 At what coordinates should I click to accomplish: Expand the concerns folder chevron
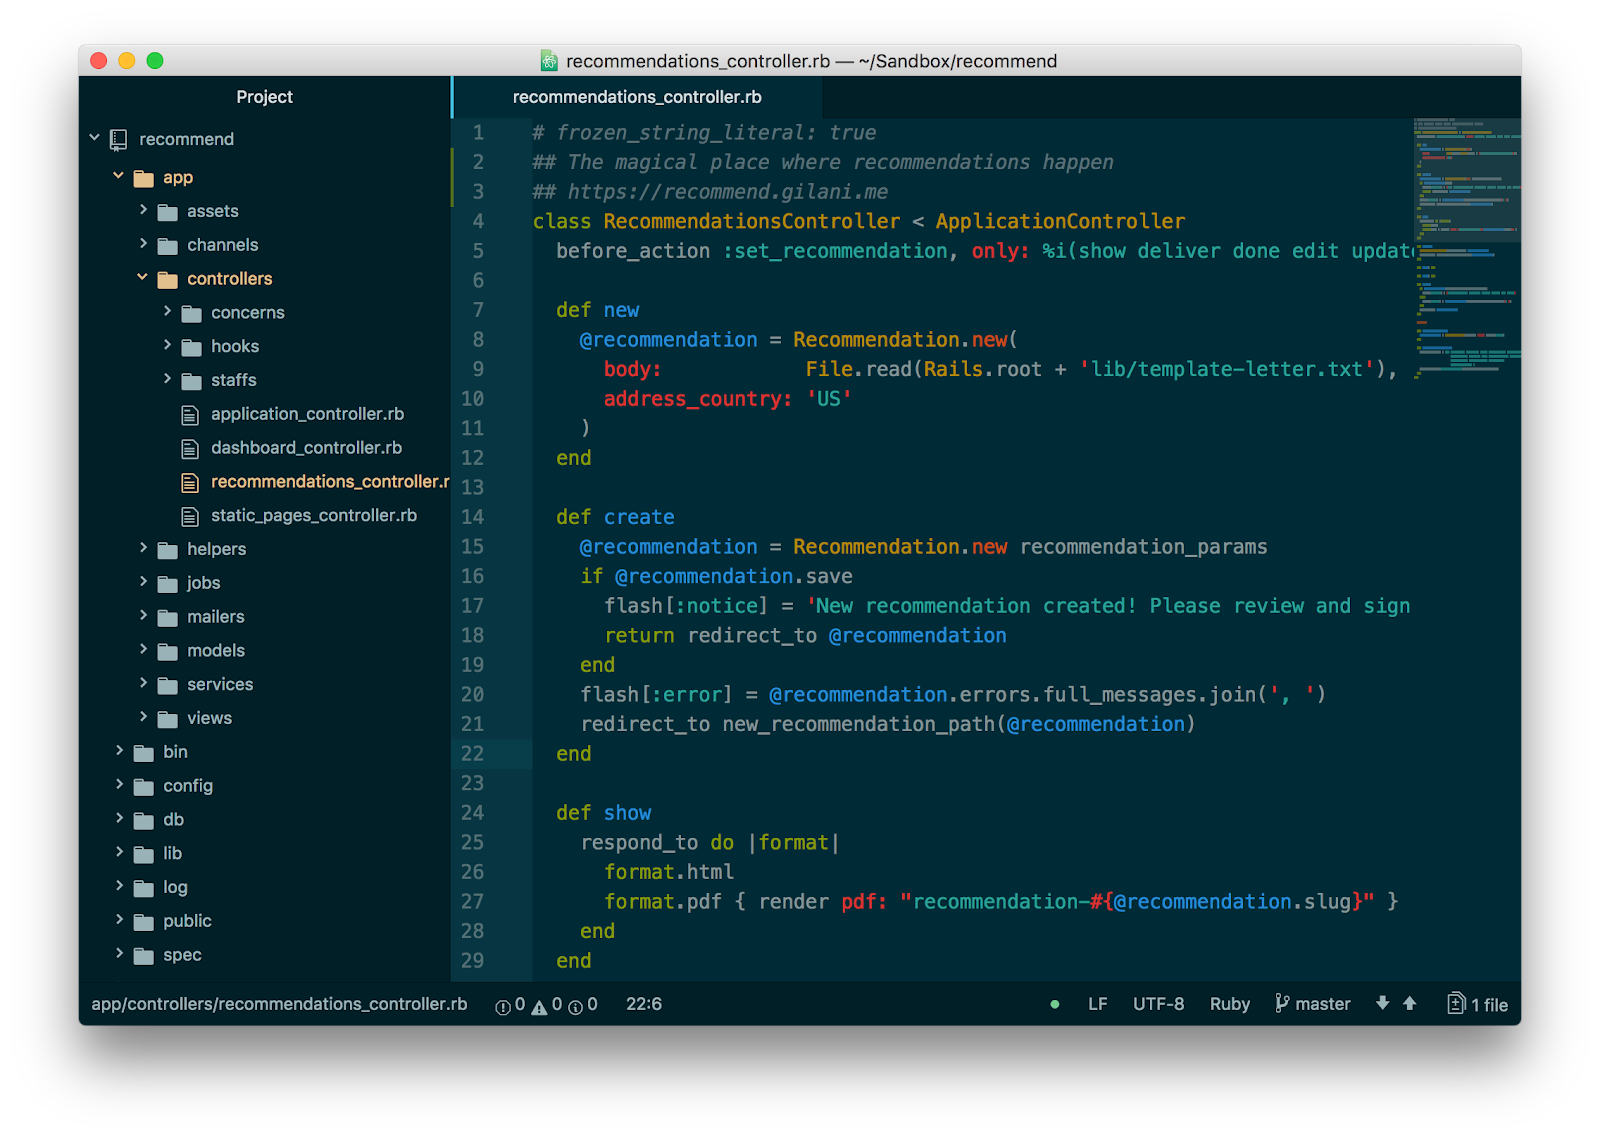click(x=167, y=312)
